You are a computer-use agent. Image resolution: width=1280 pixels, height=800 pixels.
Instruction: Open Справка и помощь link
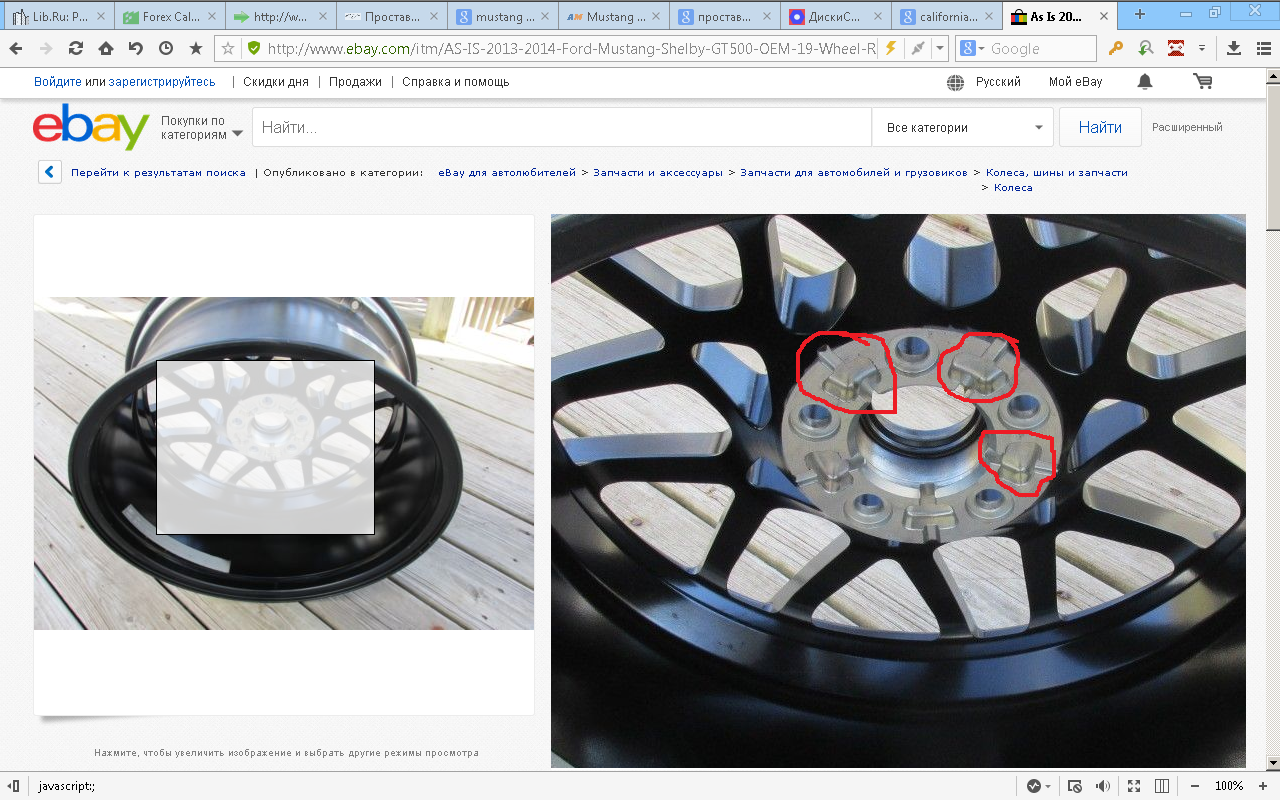point(456,82)
